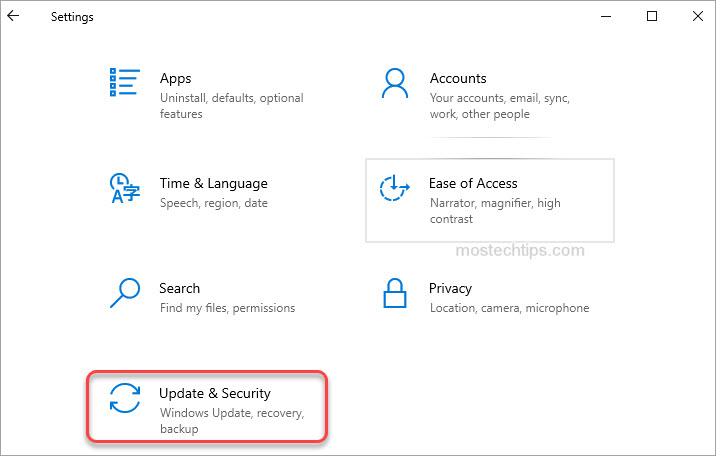Open the Apps settings heading
The image size is (716, 456).
tap(175, 78)
